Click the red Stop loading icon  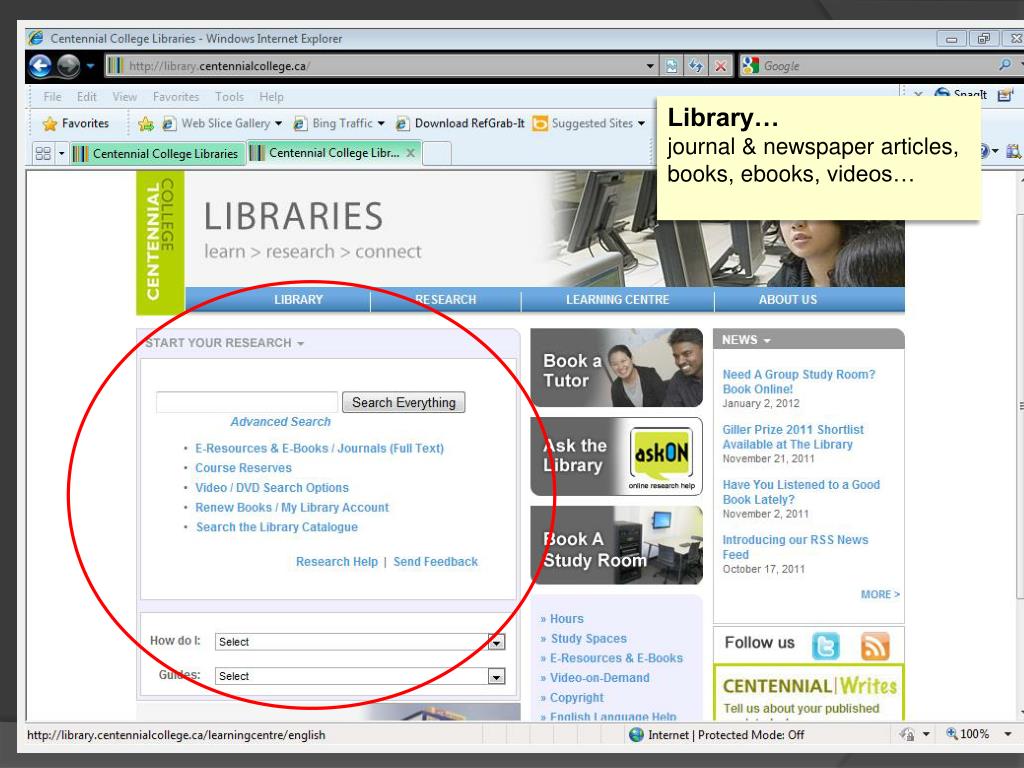coord(720,66)
